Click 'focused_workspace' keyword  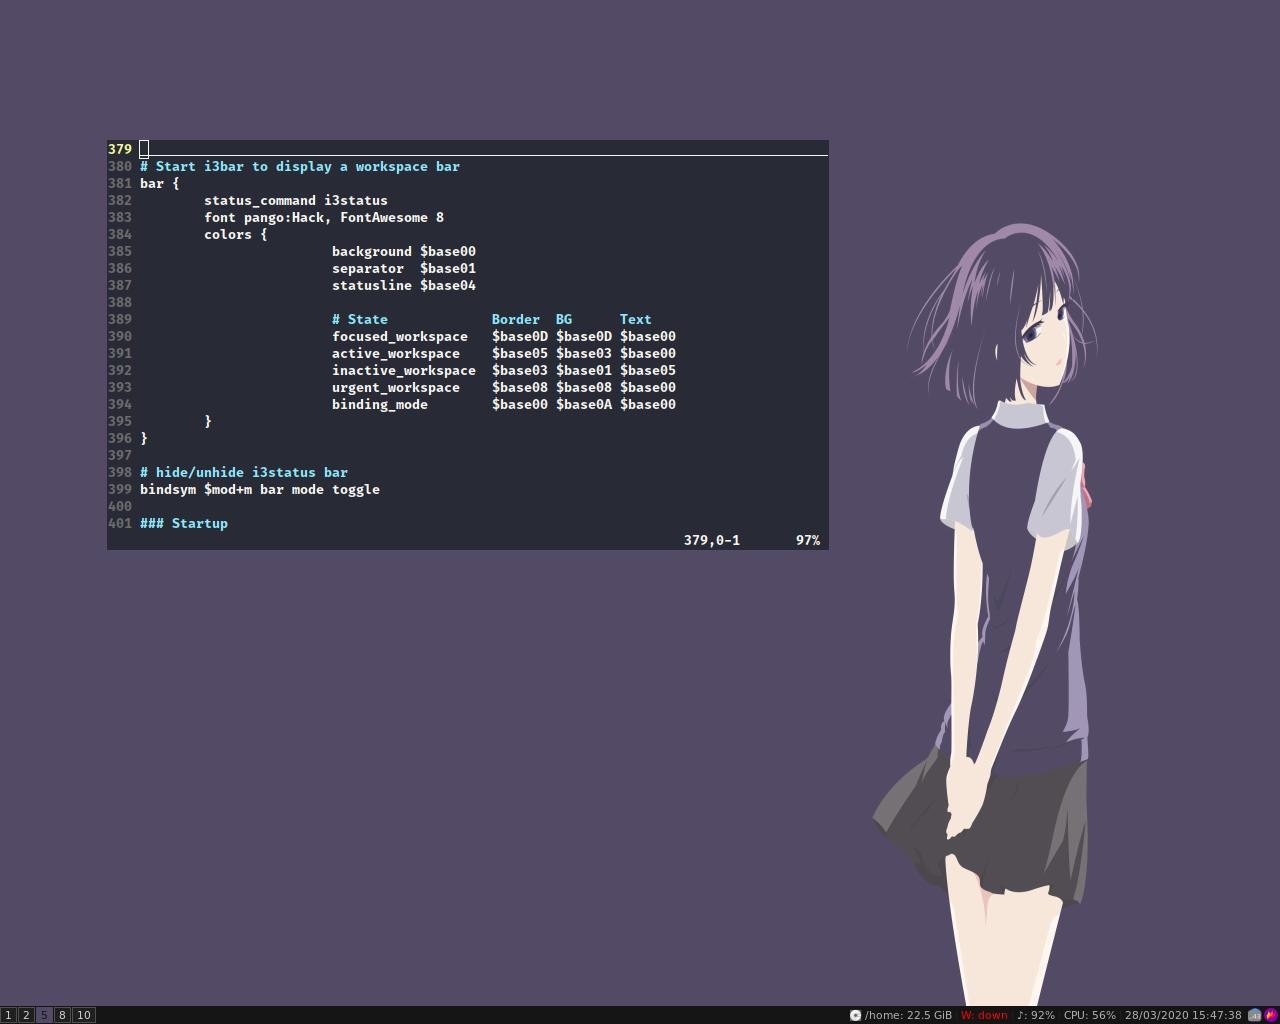tap(400, 336)
